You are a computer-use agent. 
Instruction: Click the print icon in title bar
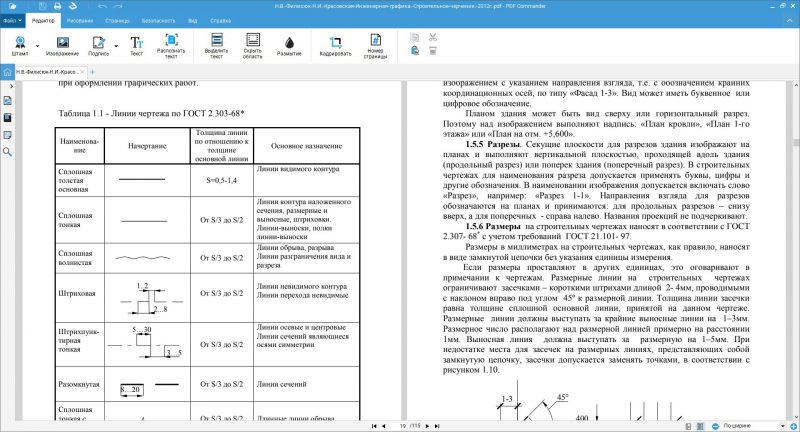click(x=58, y=6)
